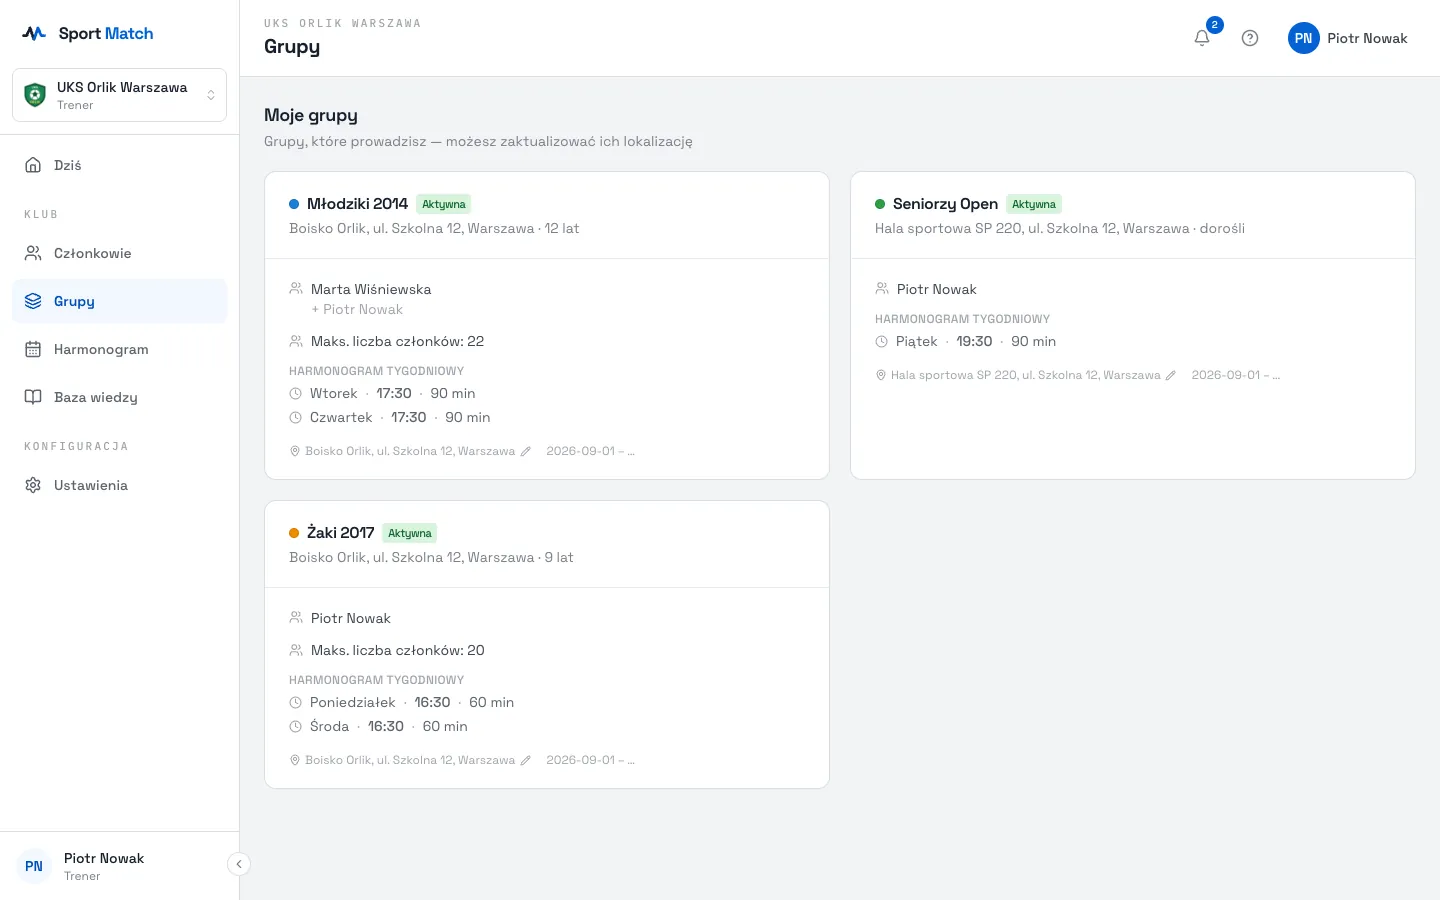Click the Aktywna badge on Młodziki 2014
The height and width of the screenshot is (900, 1440).
point(443,204)
